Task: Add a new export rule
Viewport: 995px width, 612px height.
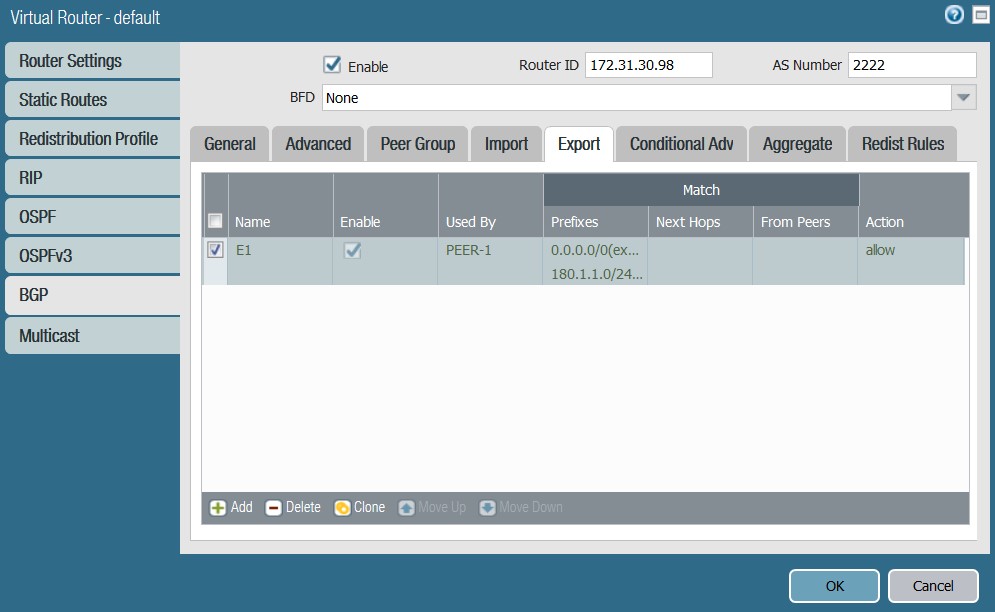Action: coord(229,507)
